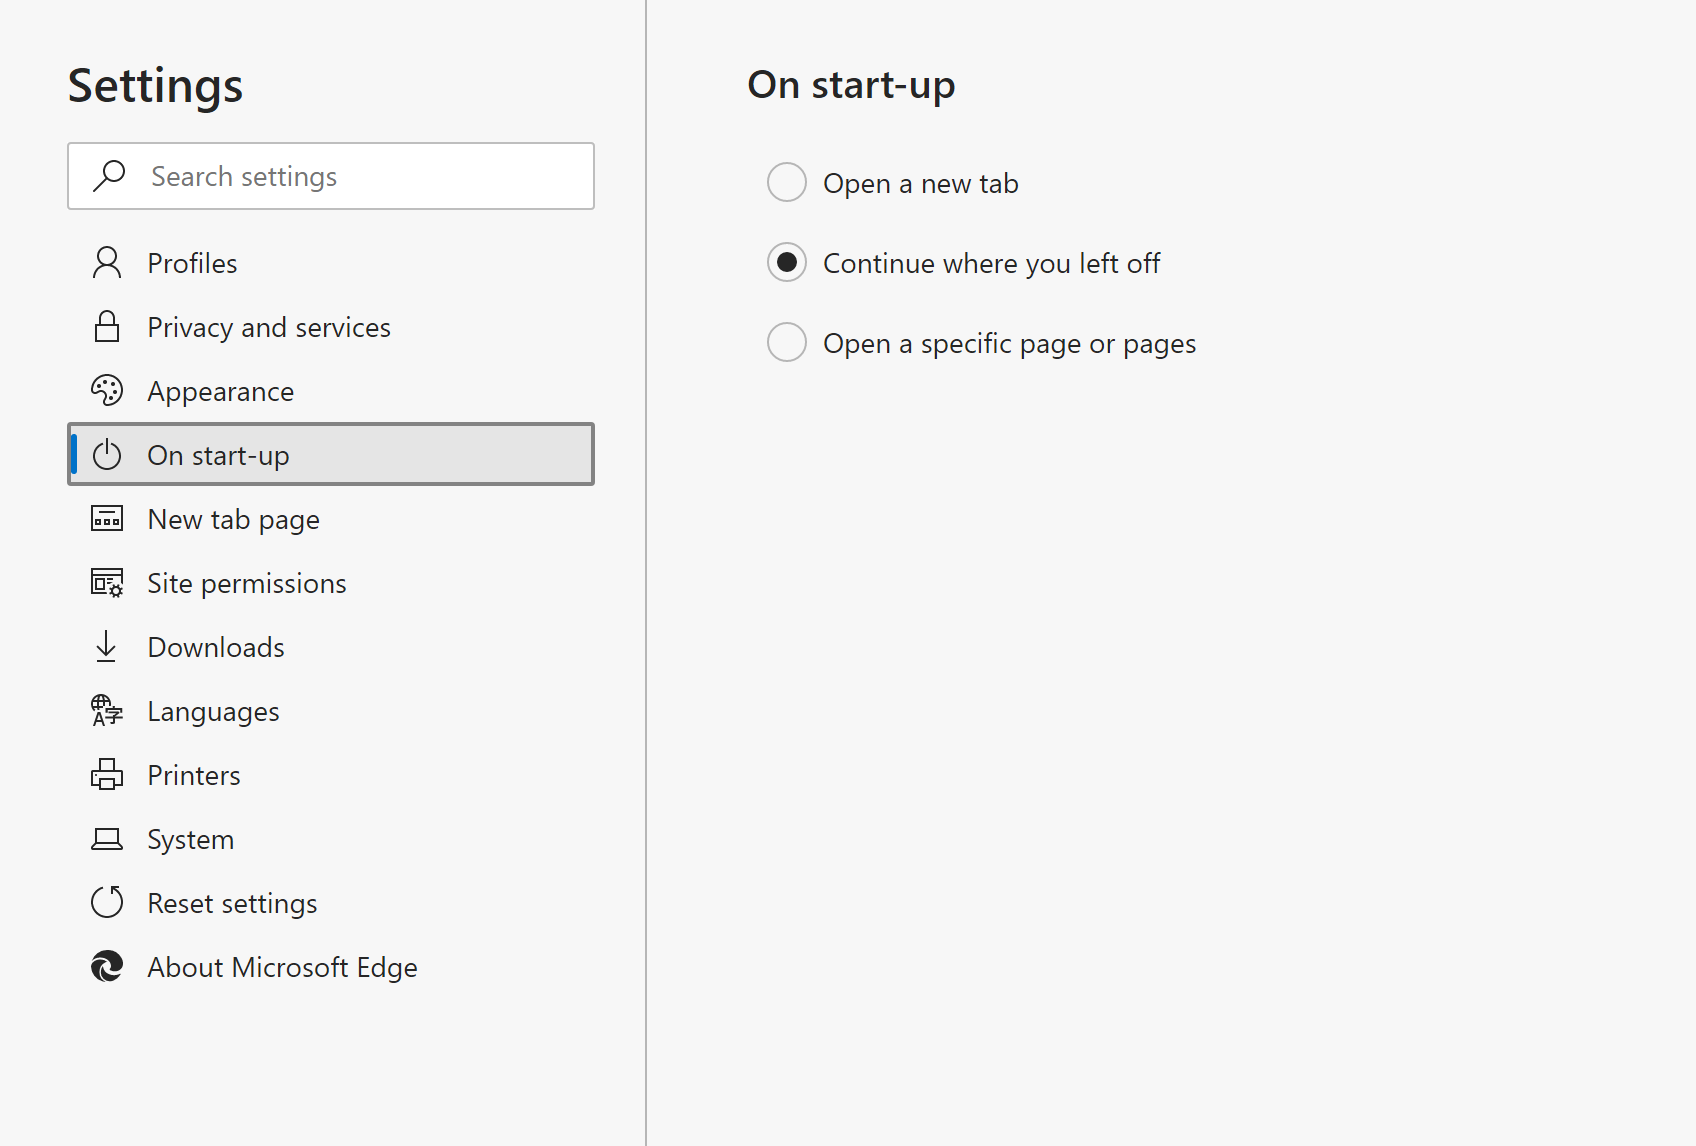Open the Appearance settings section
Image resolution: width=1696 pixels, height=1146 pixels.
[x=221, y=391]
